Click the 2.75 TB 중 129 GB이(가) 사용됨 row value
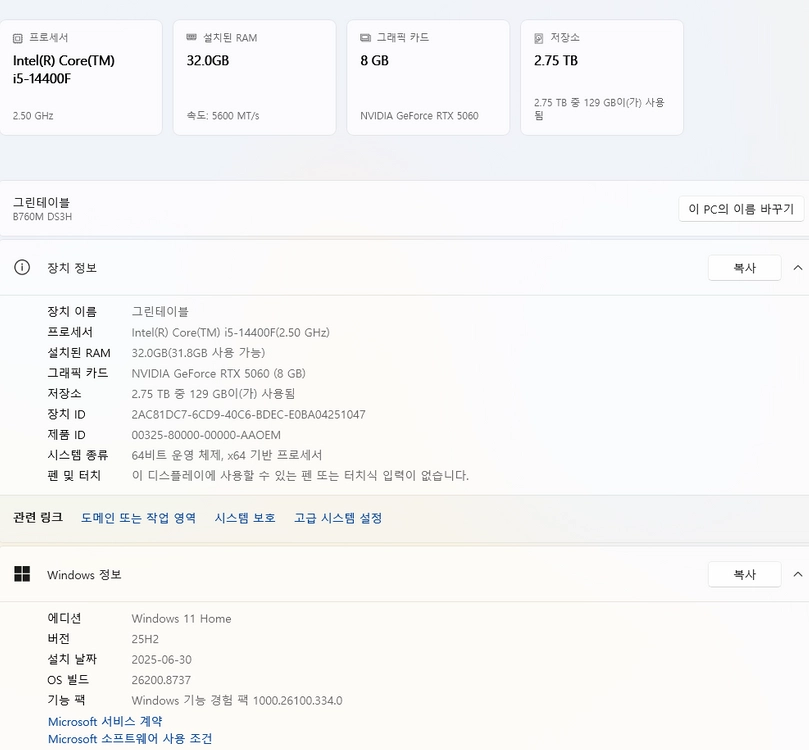Image resolution: width=809 pixels, height=750 pixels. 213,394
